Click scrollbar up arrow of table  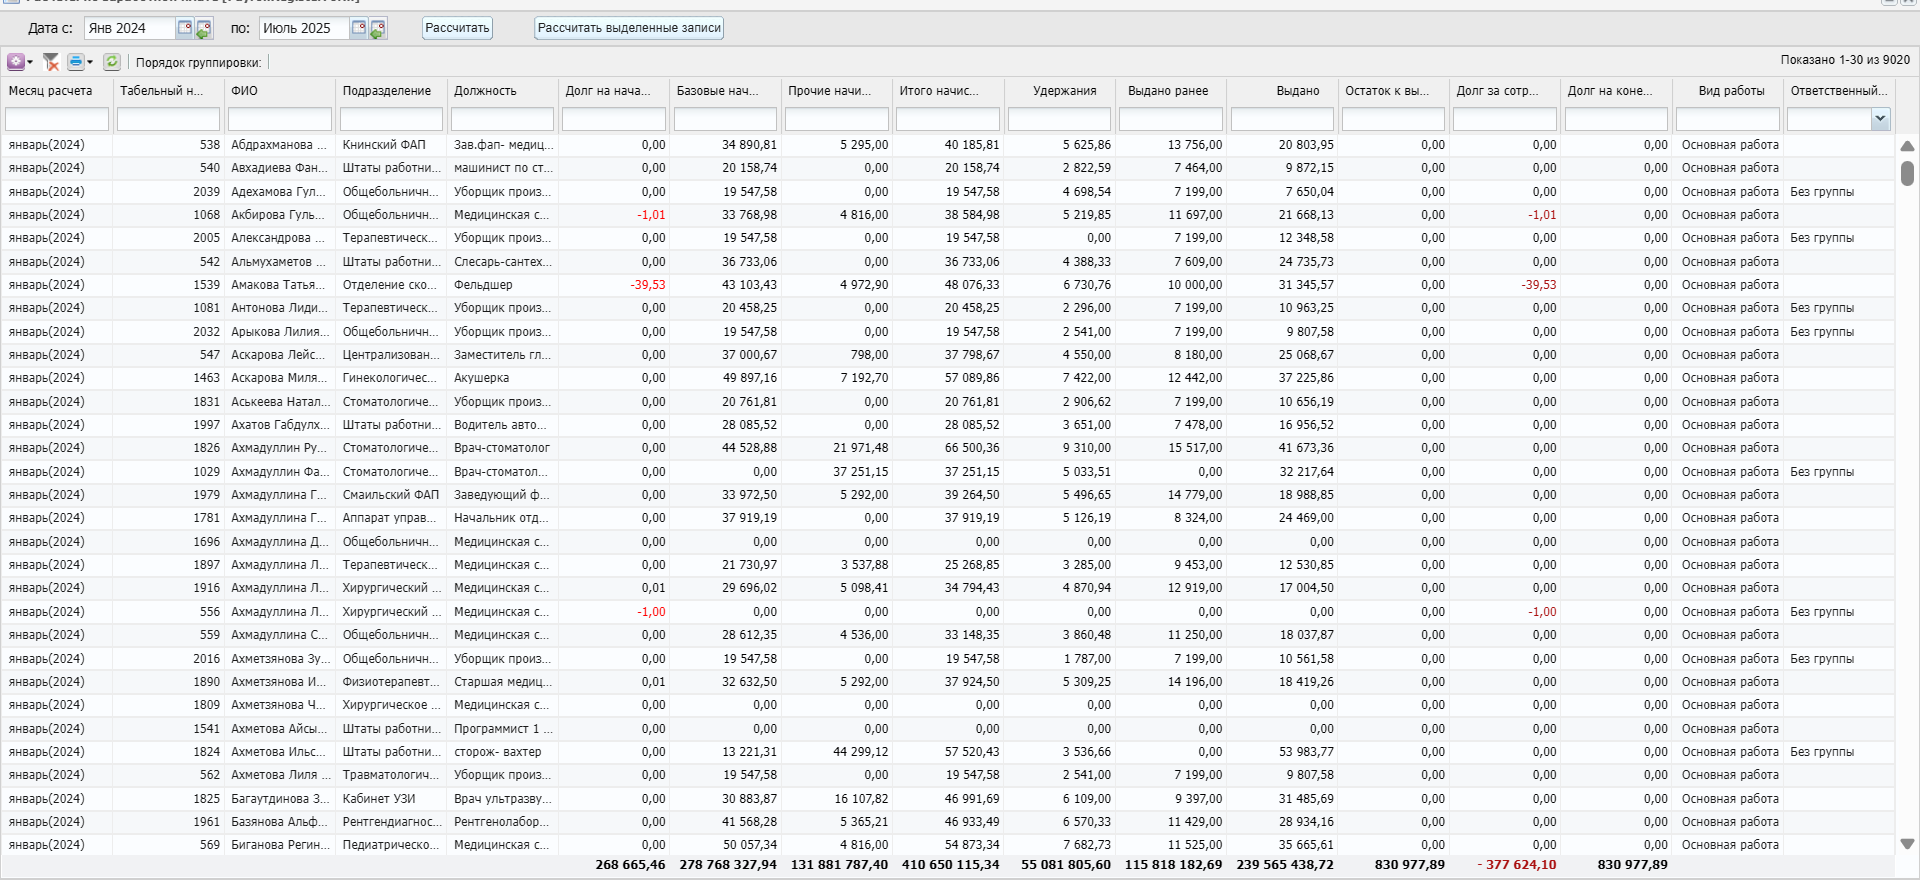click(1907, 146)
